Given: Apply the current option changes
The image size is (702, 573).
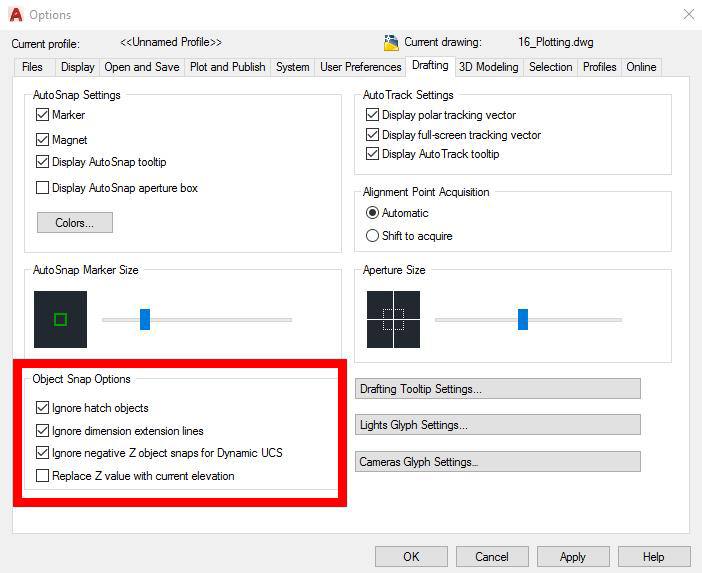Looking at the screenshot, I should click(573, 557).
